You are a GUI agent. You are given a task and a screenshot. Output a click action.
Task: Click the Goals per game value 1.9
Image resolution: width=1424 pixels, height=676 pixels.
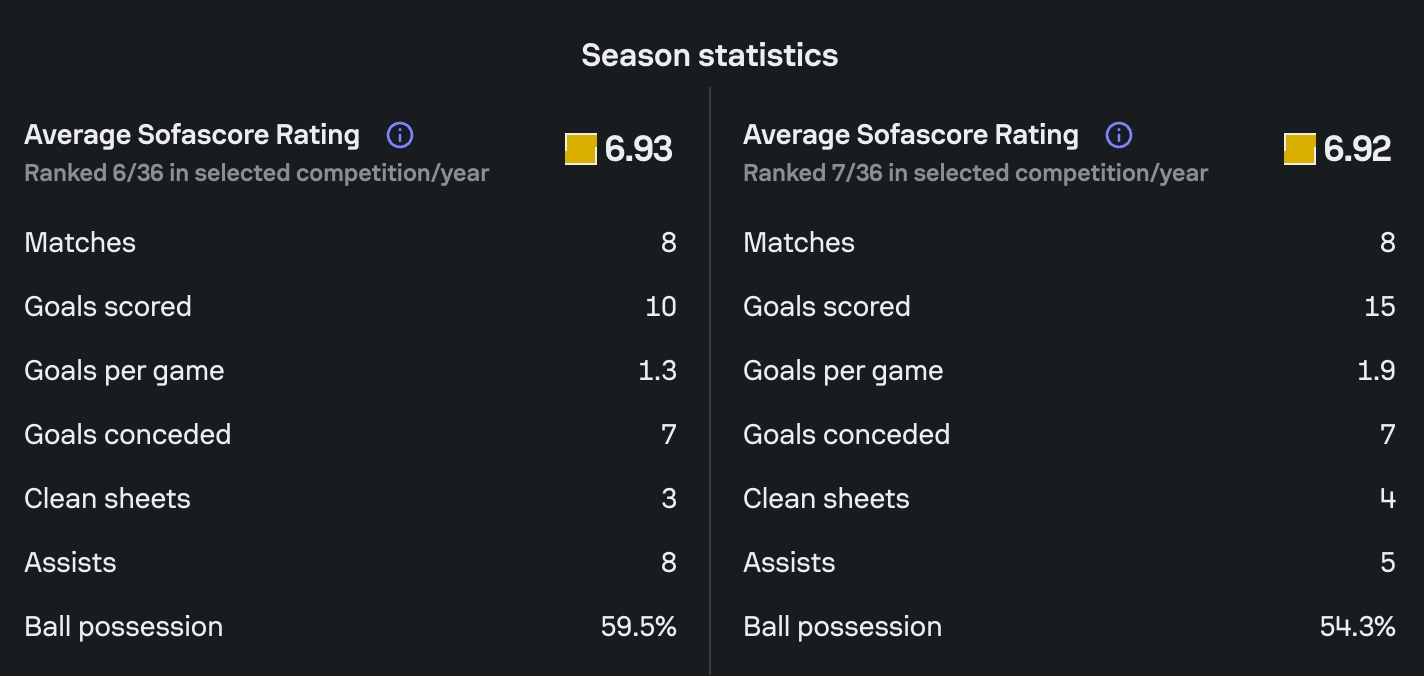[1377, 370]
